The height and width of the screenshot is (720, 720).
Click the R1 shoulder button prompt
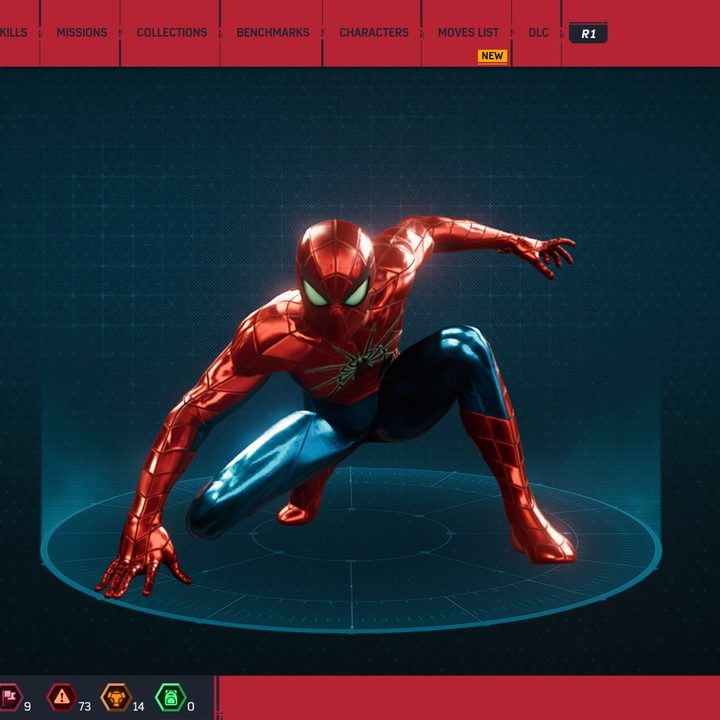[588, 33]
